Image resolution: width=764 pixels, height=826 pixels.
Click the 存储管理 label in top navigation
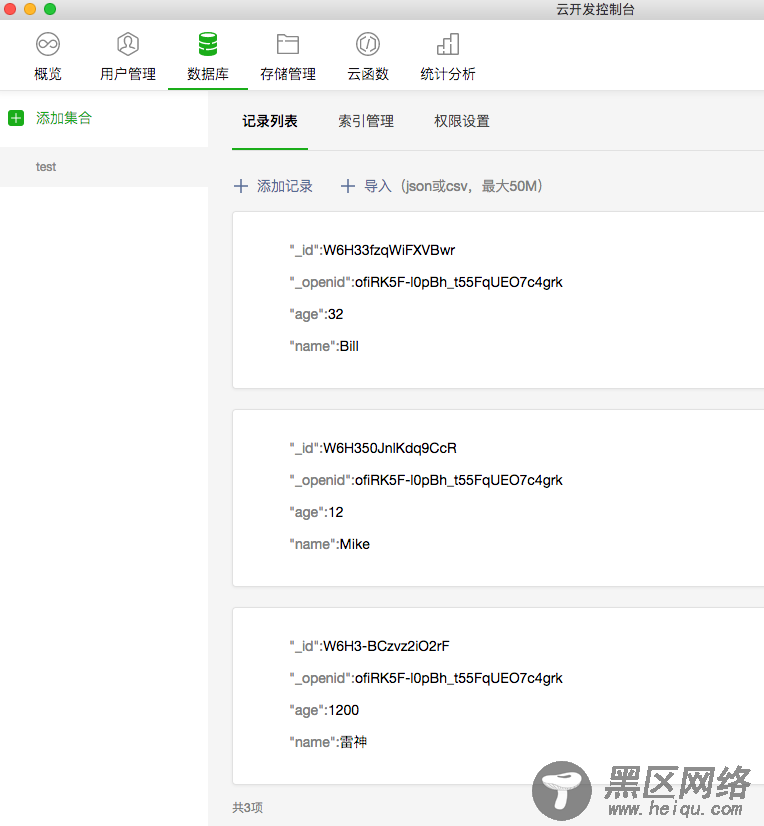coord(288,74)
